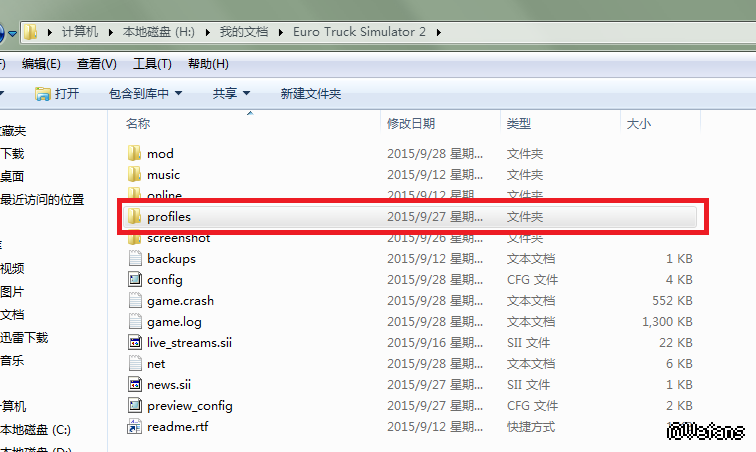Screen dimensions: 756x452
Task: Open 视频 library in navigation pane
Action: click(12, 268)
